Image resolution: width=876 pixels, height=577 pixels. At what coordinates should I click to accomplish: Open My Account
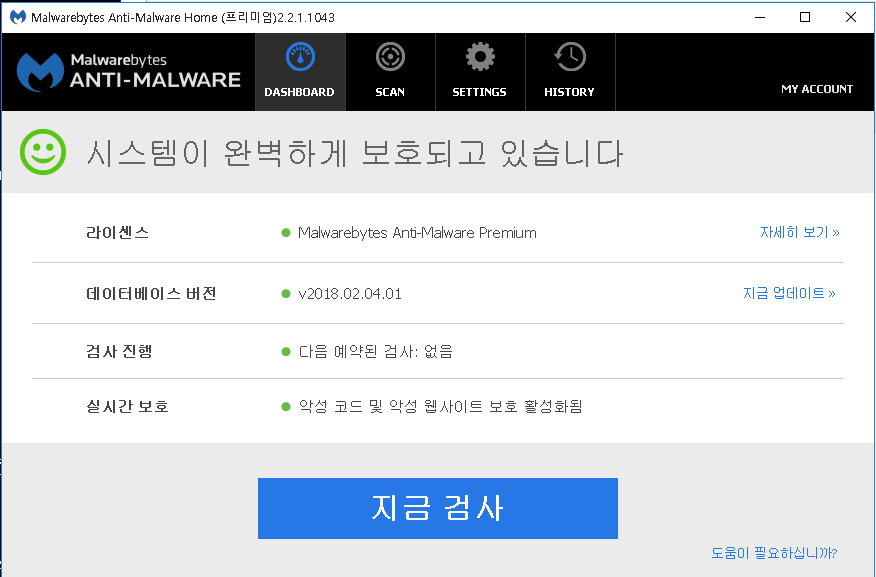coord(817,89)
